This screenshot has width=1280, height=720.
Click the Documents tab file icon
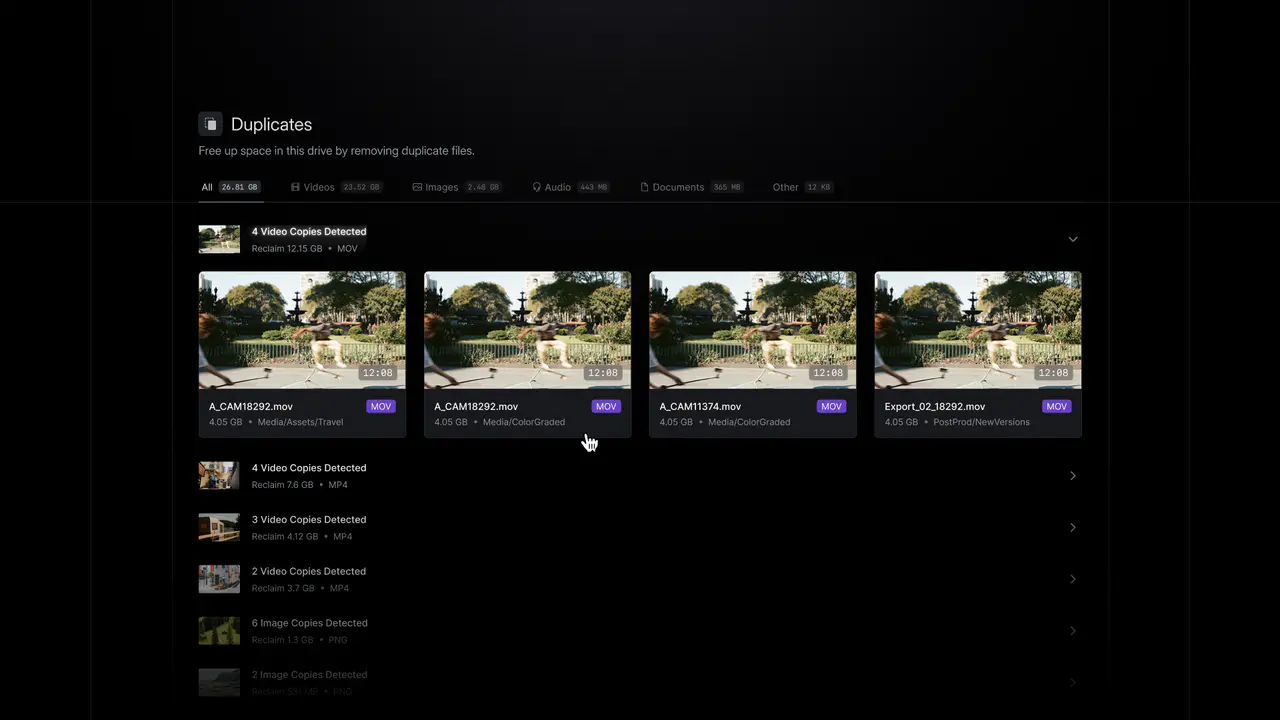pos(644,187)
